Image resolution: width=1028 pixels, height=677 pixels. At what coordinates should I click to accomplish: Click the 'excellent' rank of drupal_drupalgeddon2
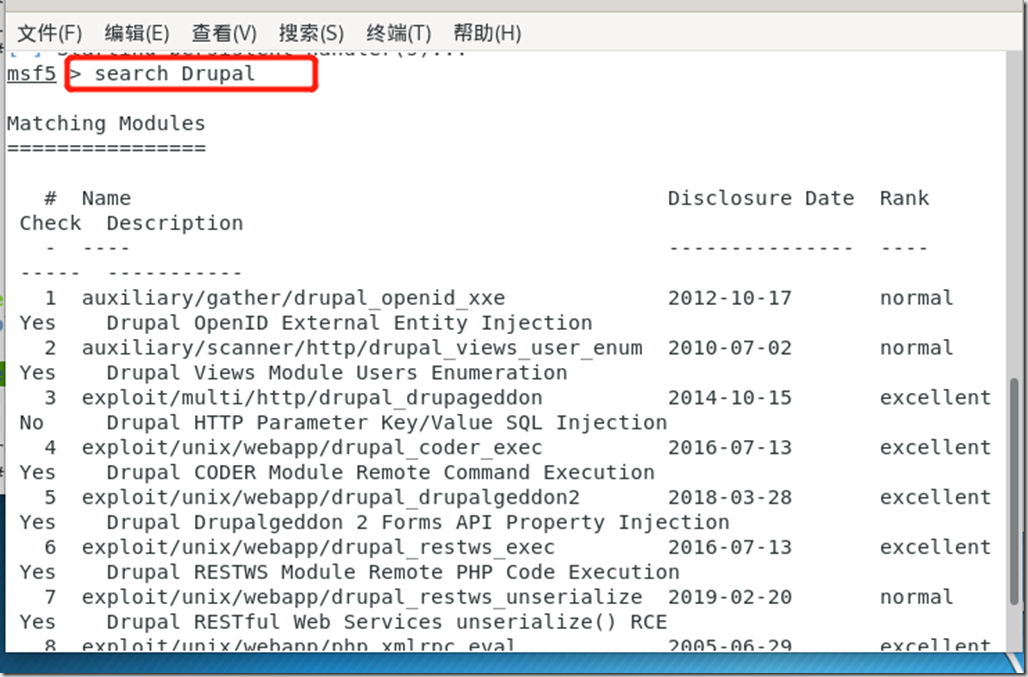(x=936, y=497)
